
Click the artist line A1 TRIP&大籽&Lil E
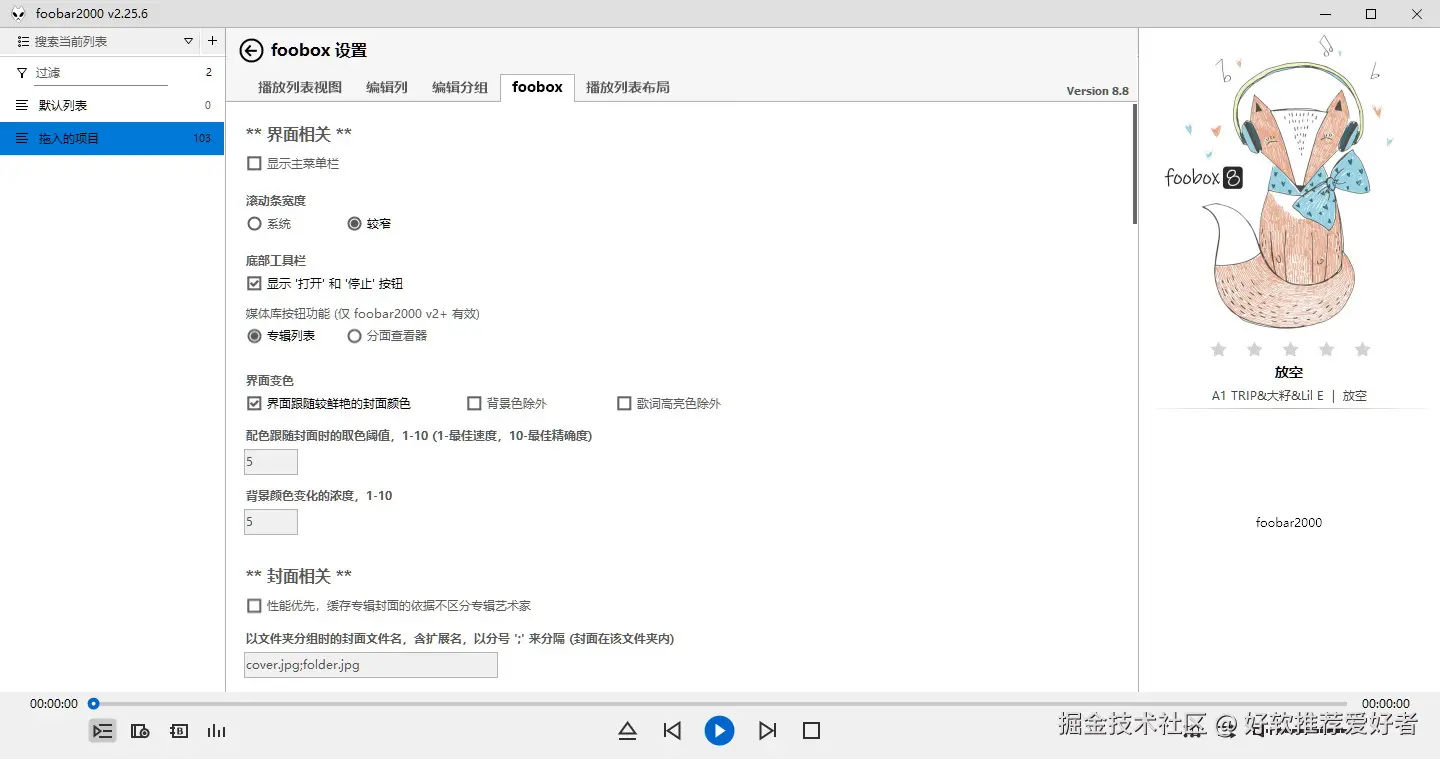point(1267,396)
